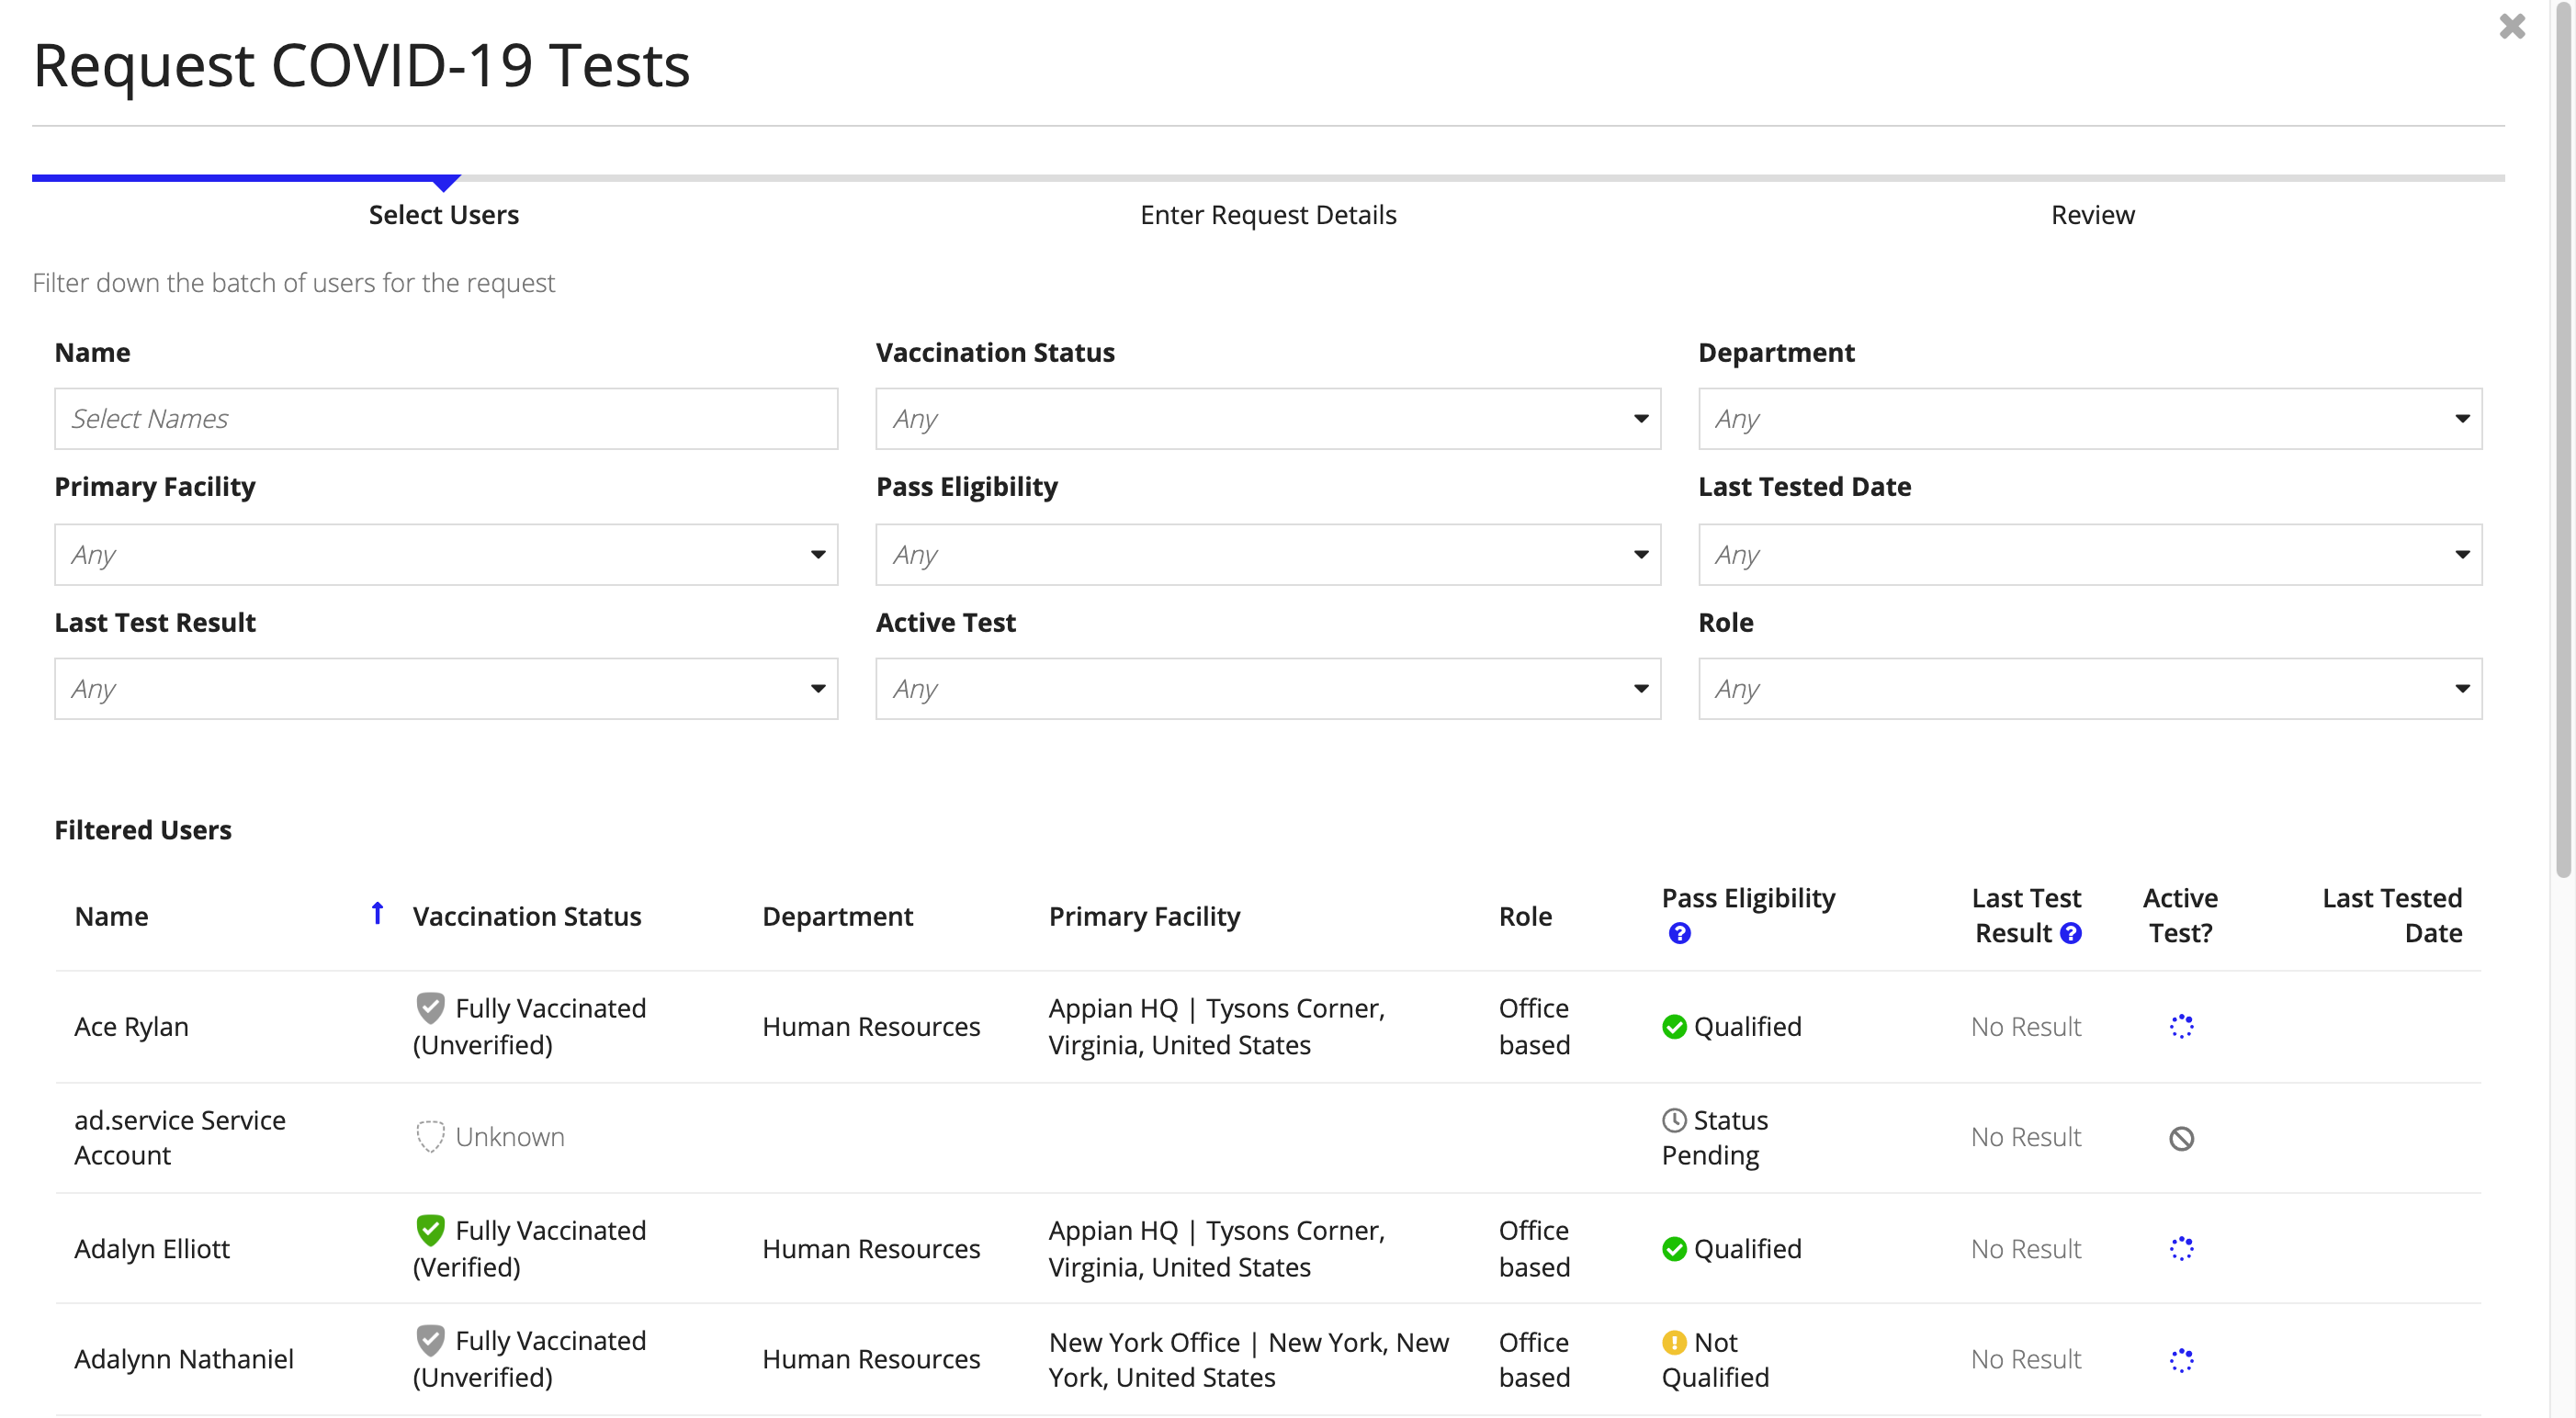2576x1418 pixels.
Task: Select the Adalynn Nathaniel name cell
Action: pos(184,1359)
